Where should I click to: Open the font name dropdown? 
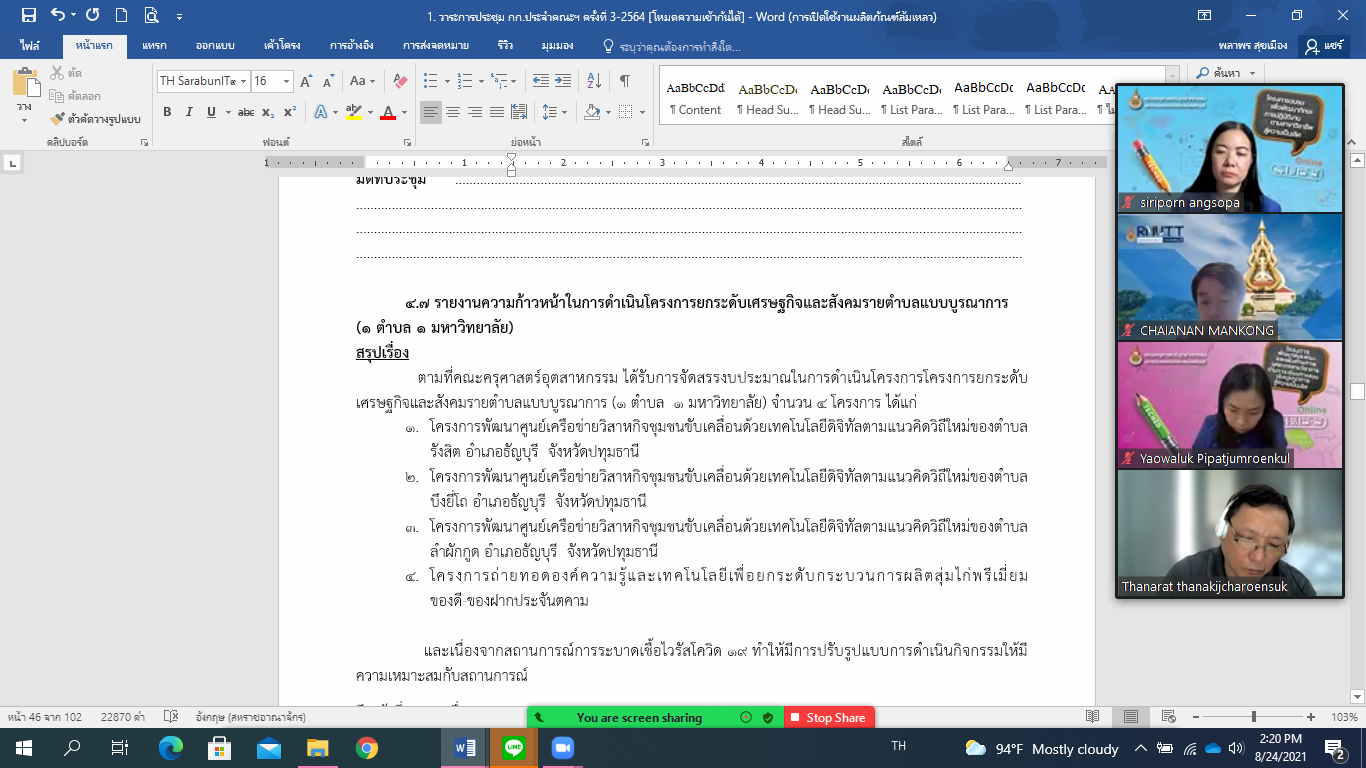click(x=244, y=81)
